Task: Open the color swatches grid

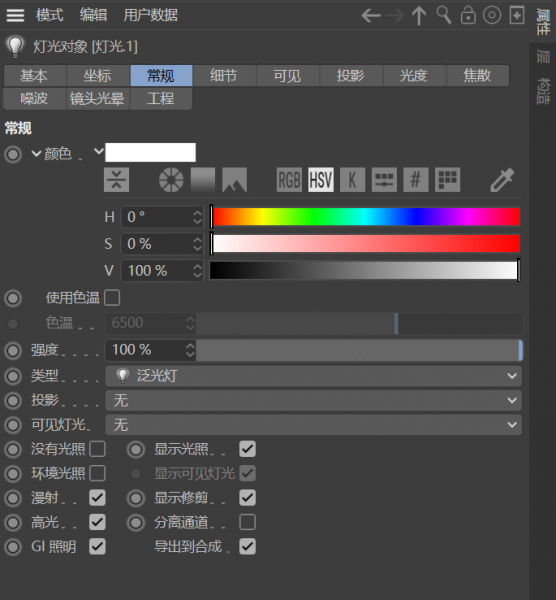Action: (x=447, y=180)
